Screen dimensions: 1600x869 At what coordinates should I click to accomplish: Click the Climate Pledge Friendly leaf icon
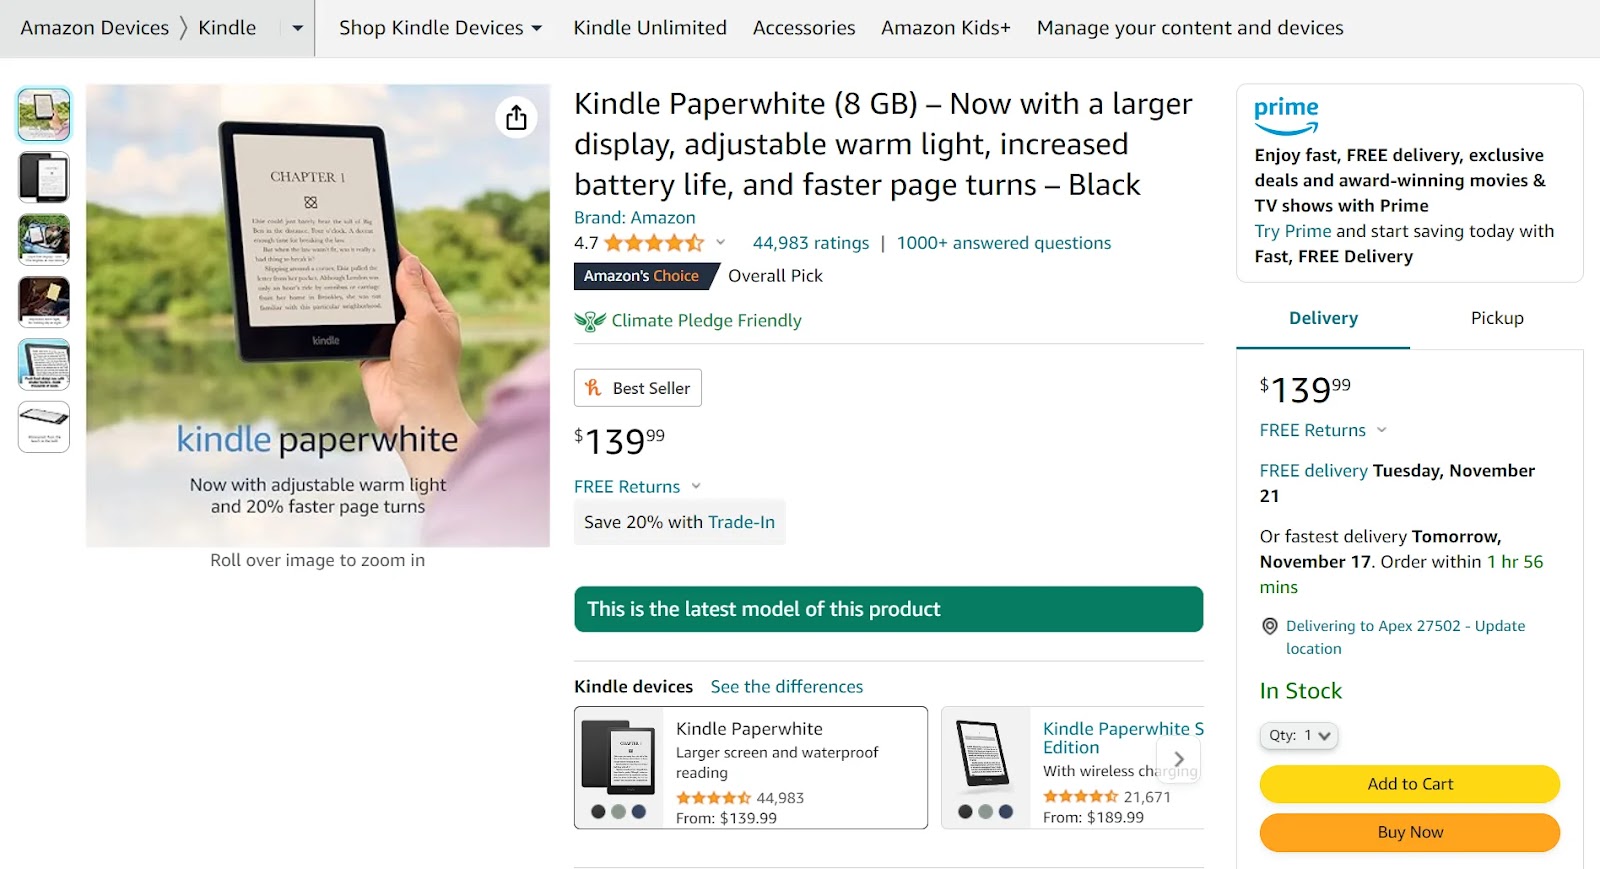point(592,320)
